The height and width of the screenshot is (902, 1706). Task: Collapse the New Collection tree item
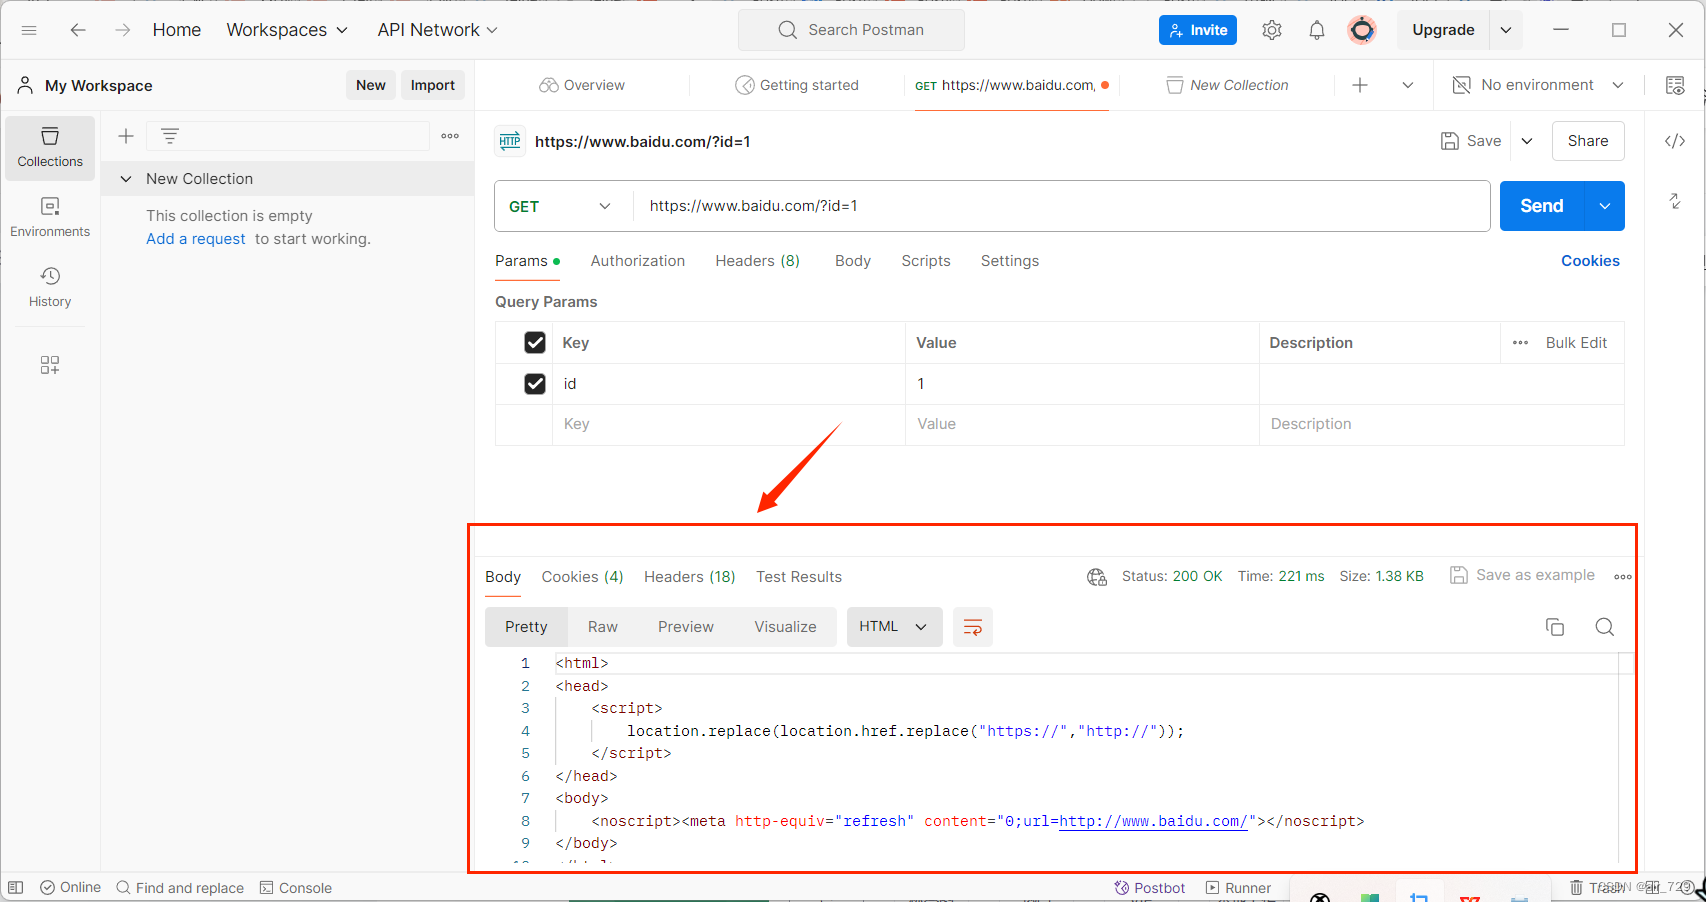pyautogui.click(x=126, y=179)
